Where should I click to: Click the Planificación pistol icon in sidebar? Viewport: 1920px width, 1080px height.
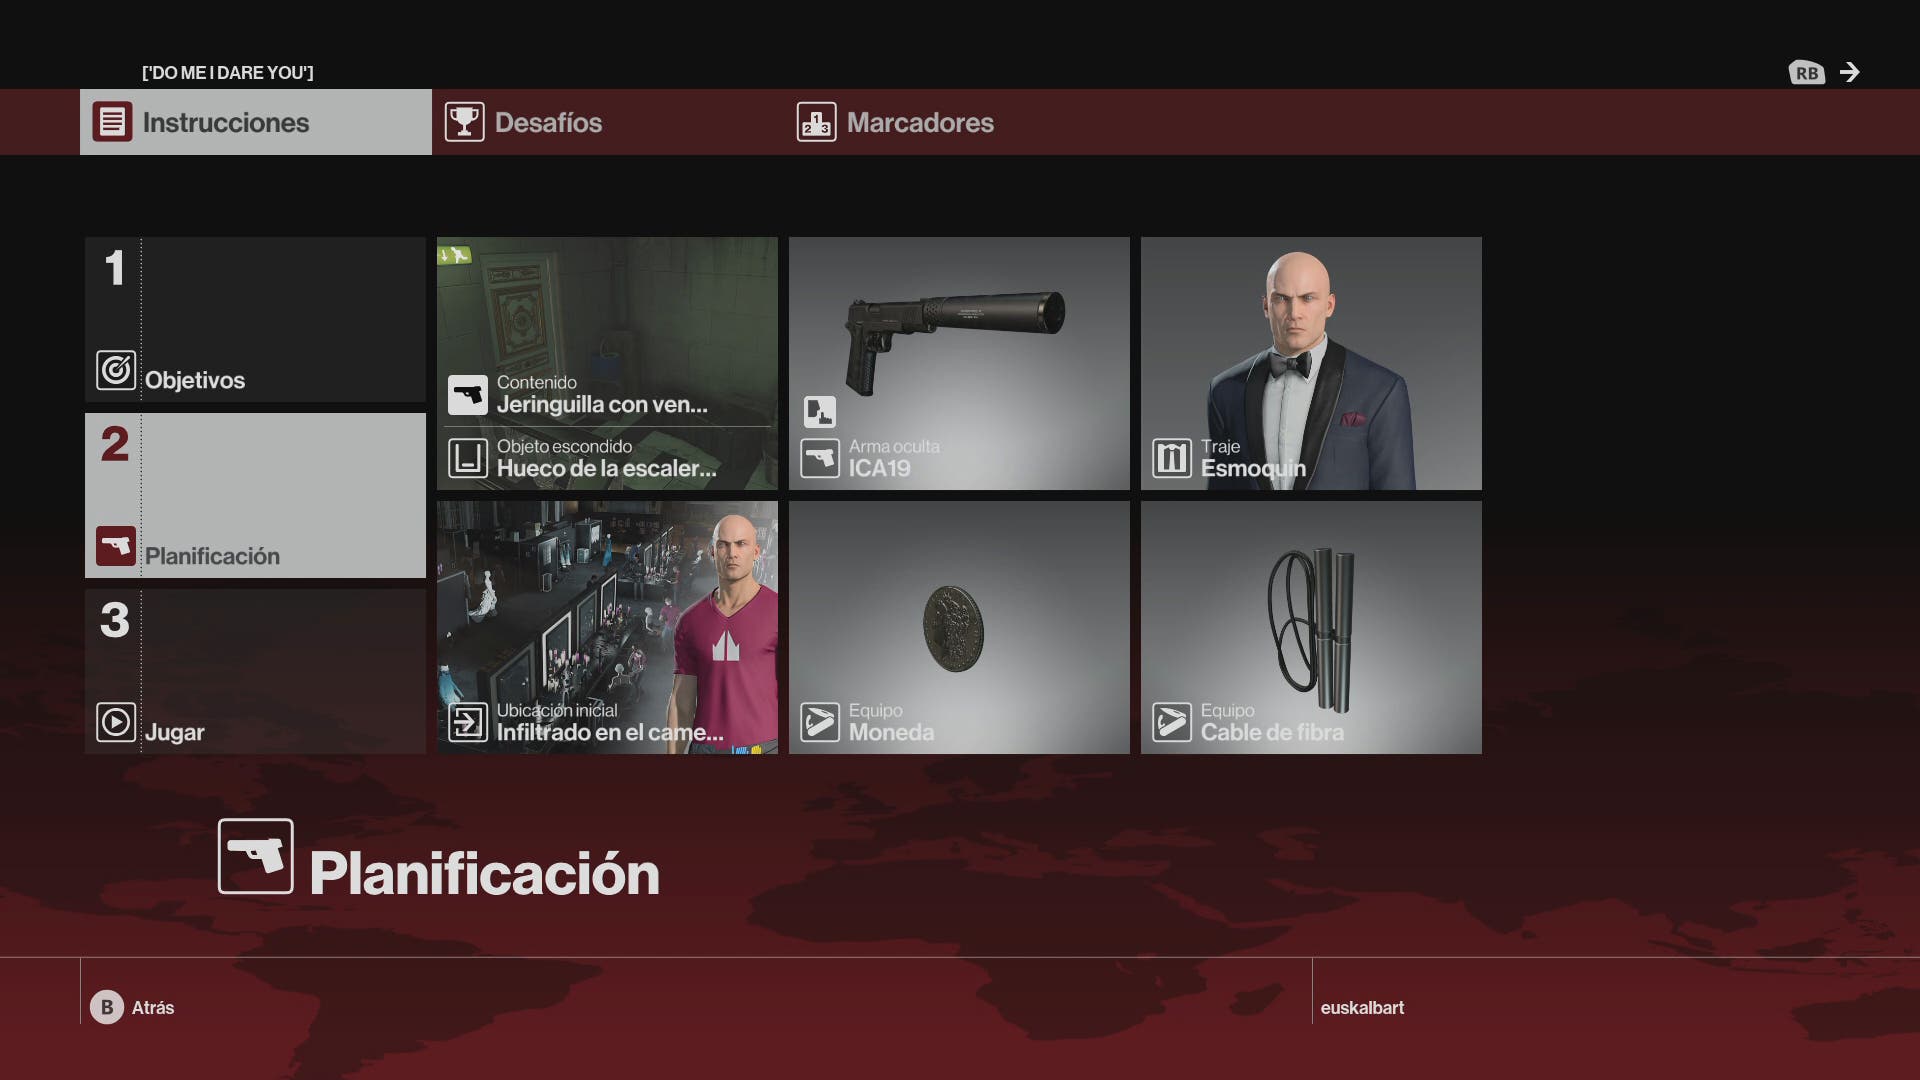tap(116, 546)
